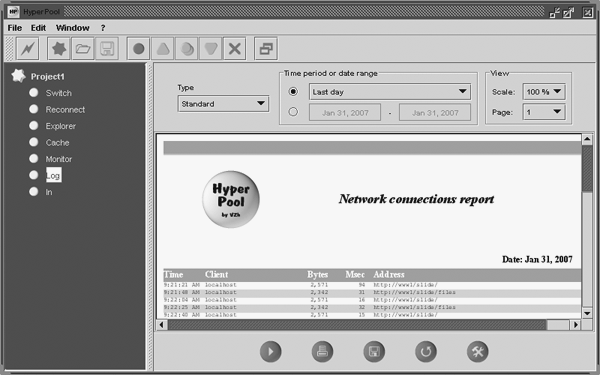Click the round print report button
Viewport: 600px width, 375px height.
[322, 351]
